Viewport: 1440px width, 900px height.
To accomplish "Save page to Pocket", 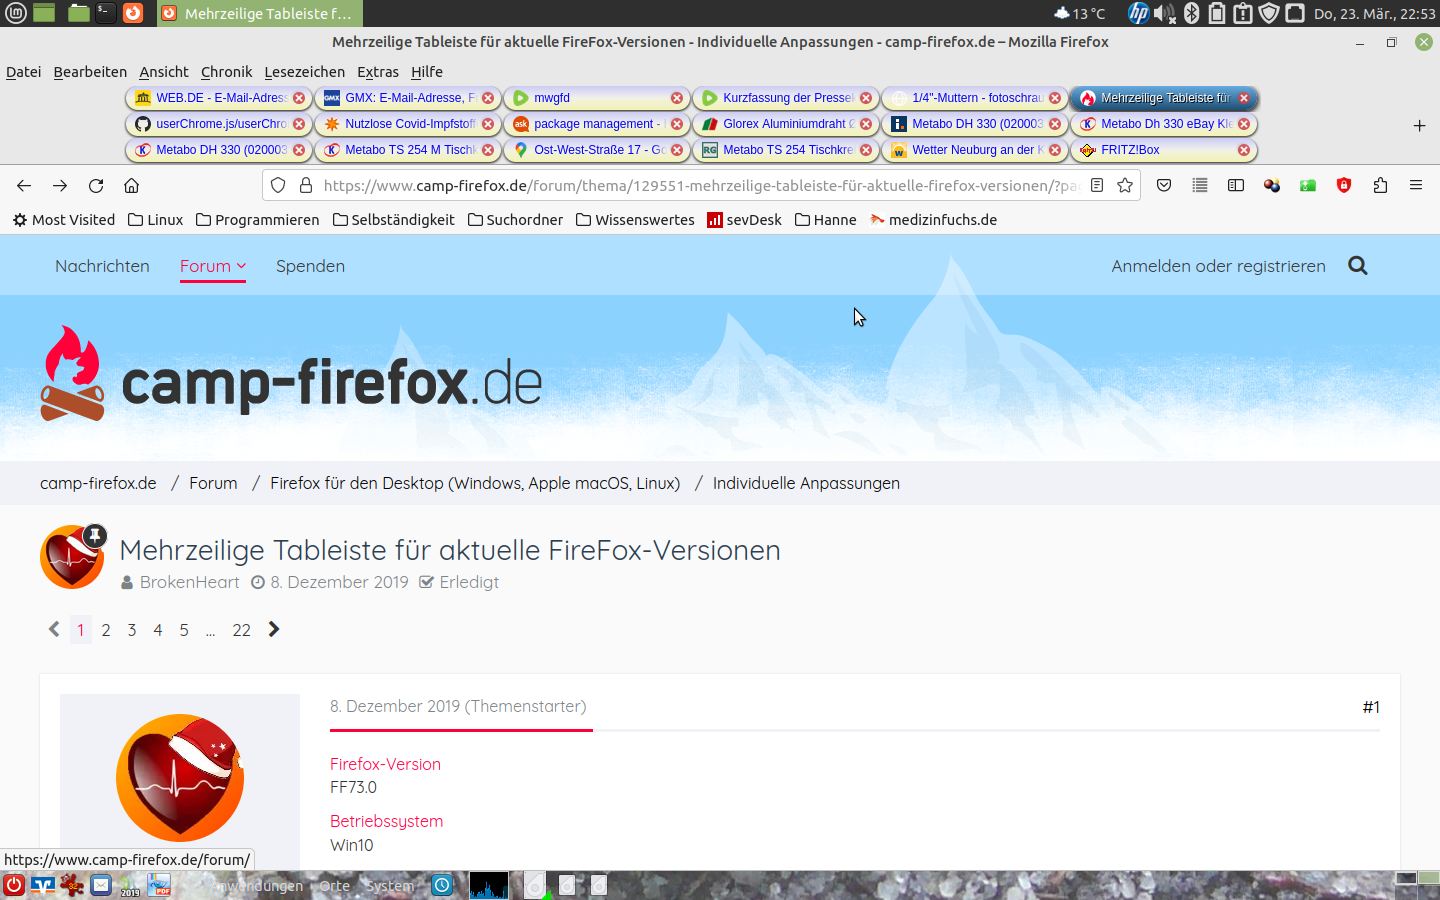I will (1164, 185).
